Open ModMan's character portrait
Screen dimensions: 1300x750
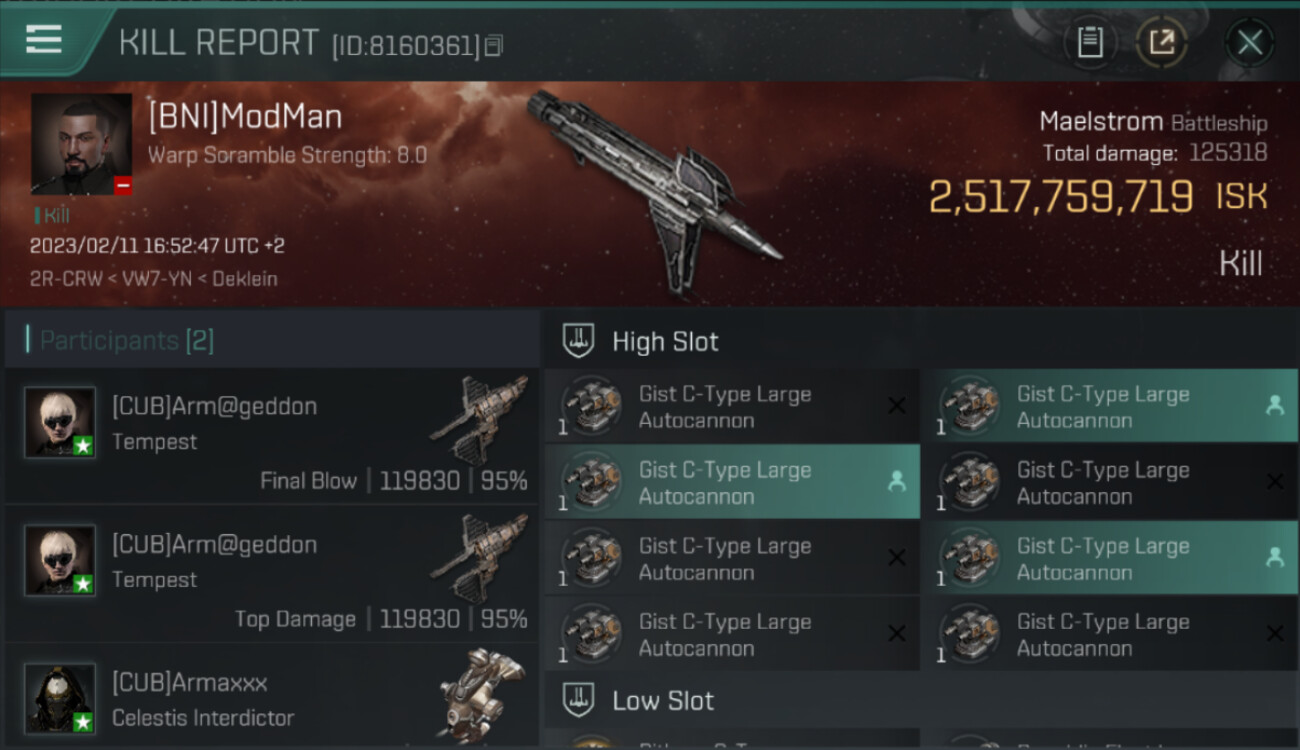pos(81,144)
